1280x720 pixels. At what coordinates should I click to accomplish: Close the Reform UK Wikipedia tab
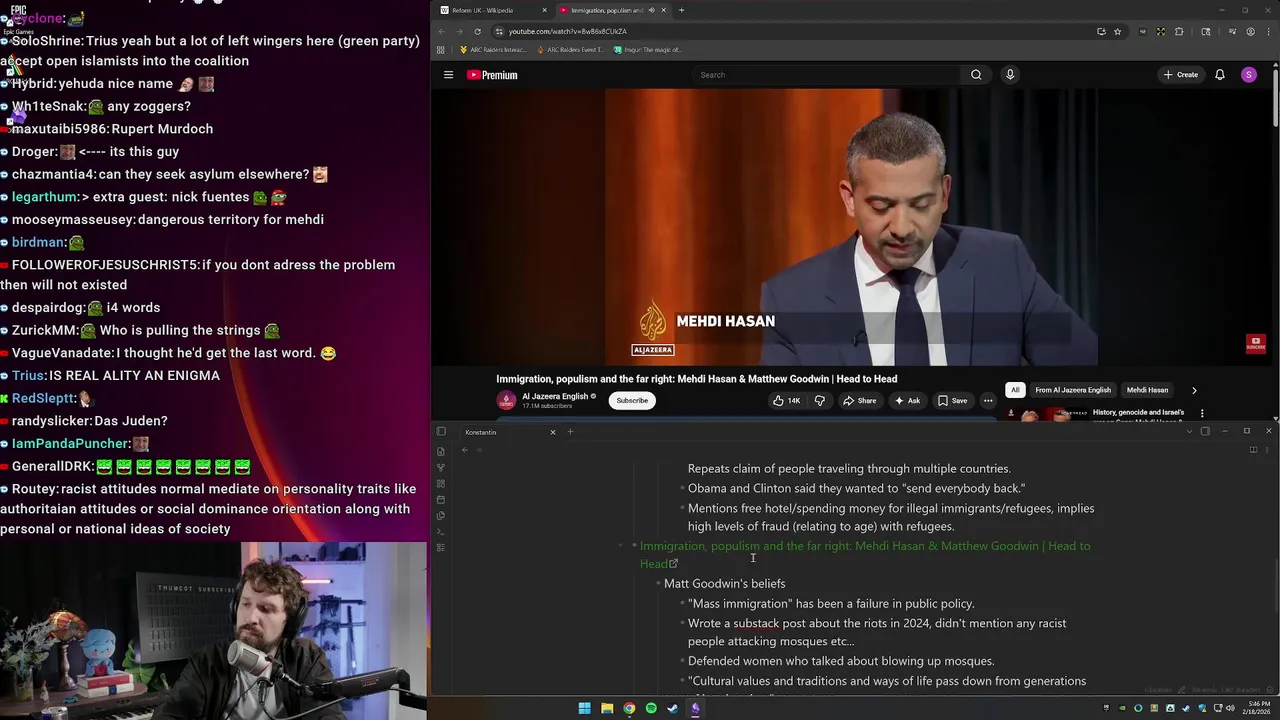[x=545, y=10]
